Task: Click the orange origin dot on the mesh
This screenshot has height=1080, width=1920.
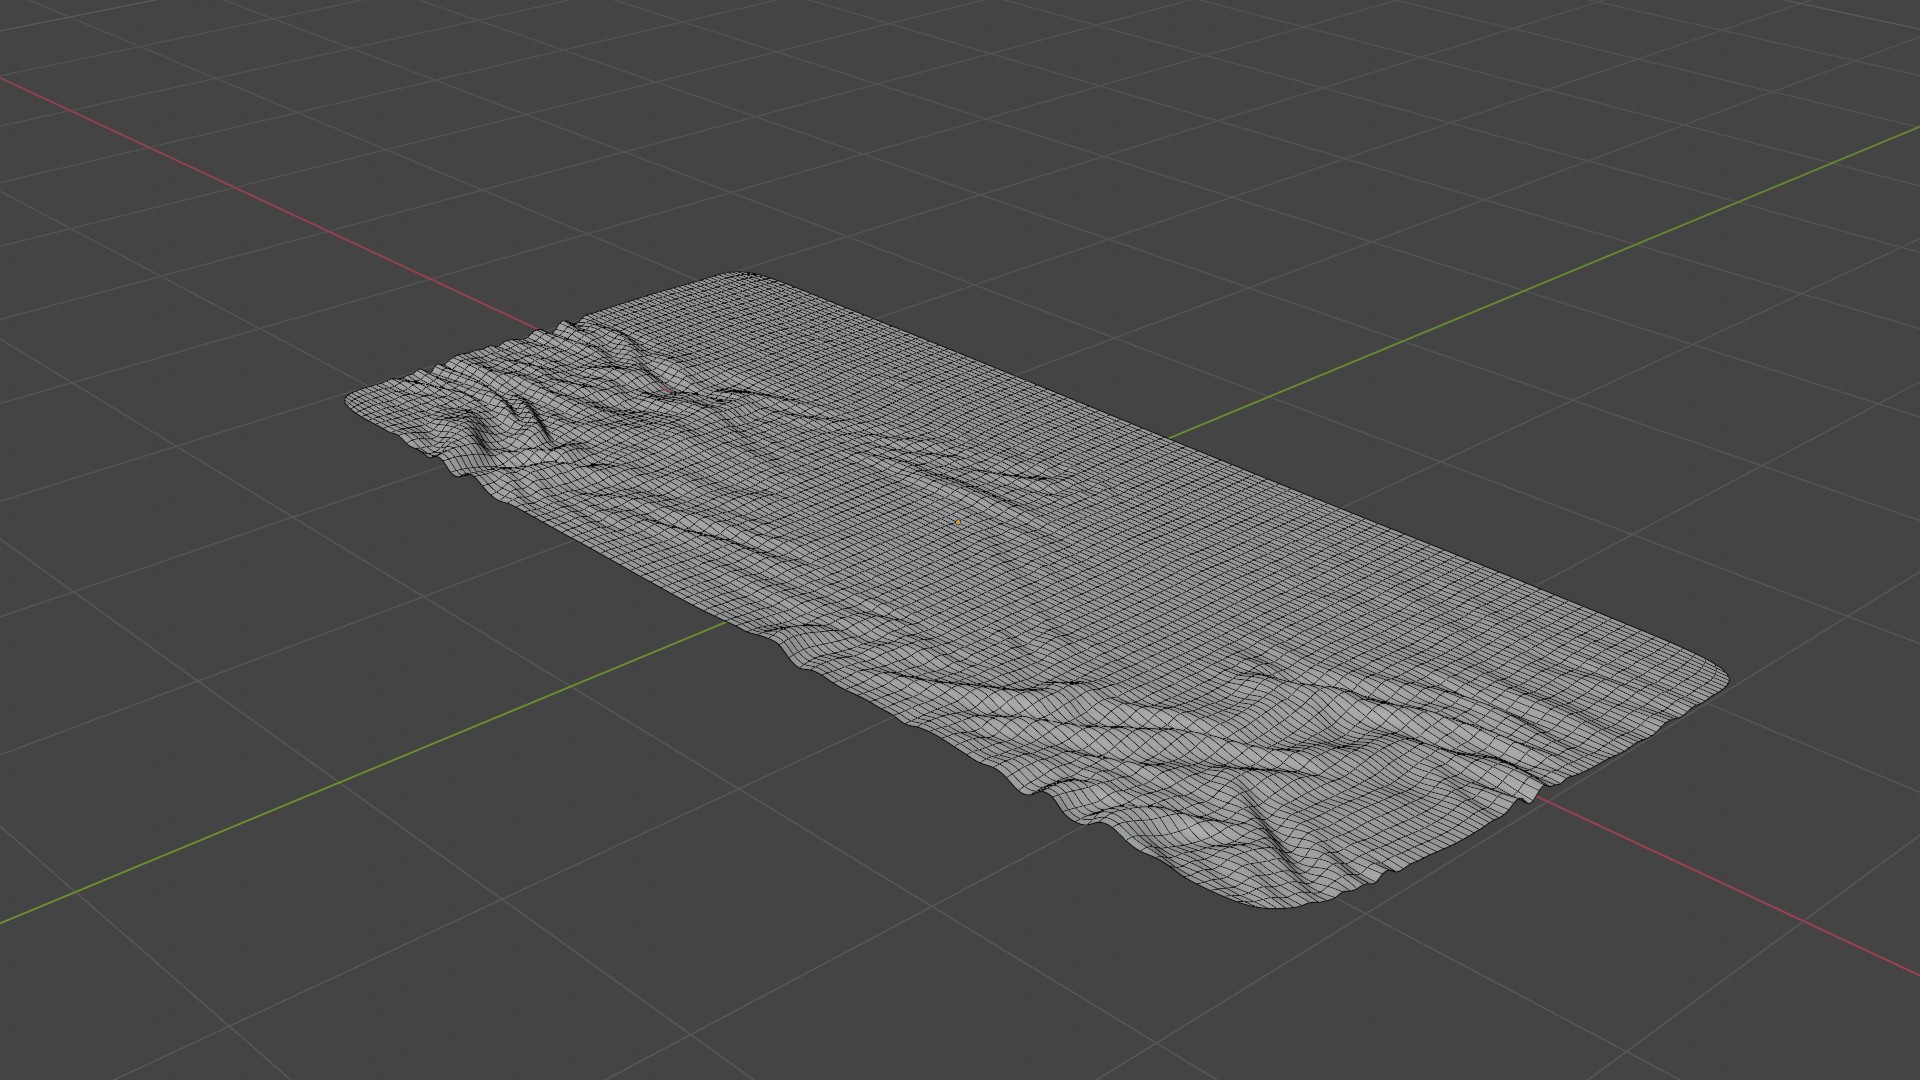Action: point(957,522)
